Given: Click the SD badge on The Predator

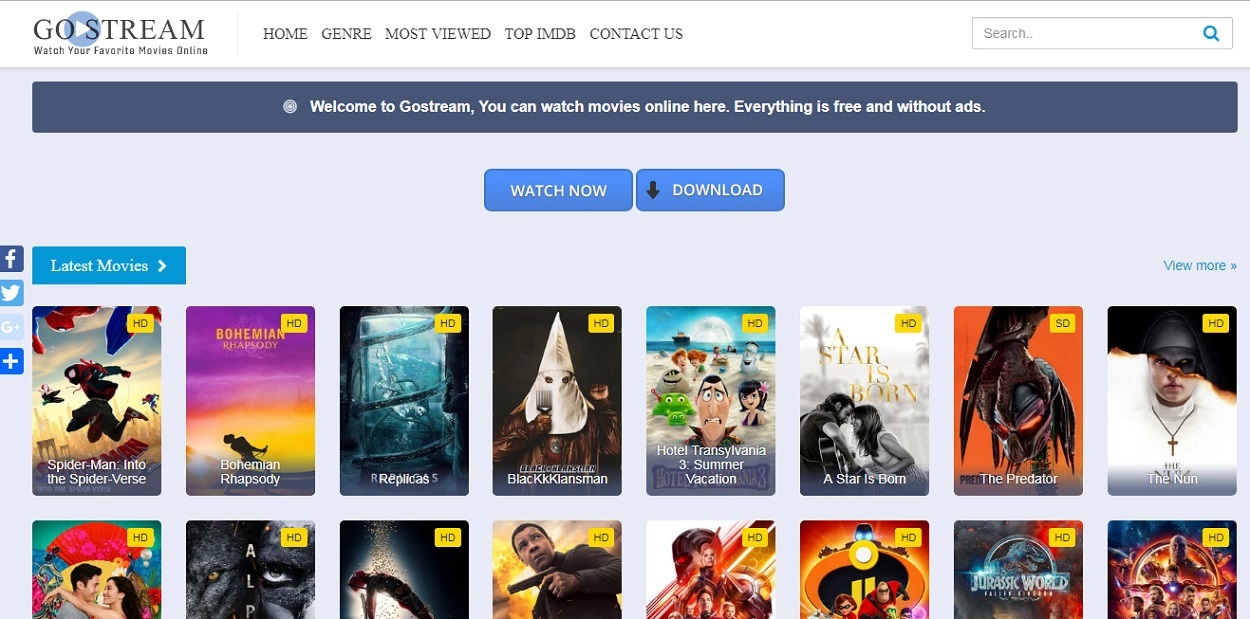Looking at the screenshot, I should (1062, 323).
